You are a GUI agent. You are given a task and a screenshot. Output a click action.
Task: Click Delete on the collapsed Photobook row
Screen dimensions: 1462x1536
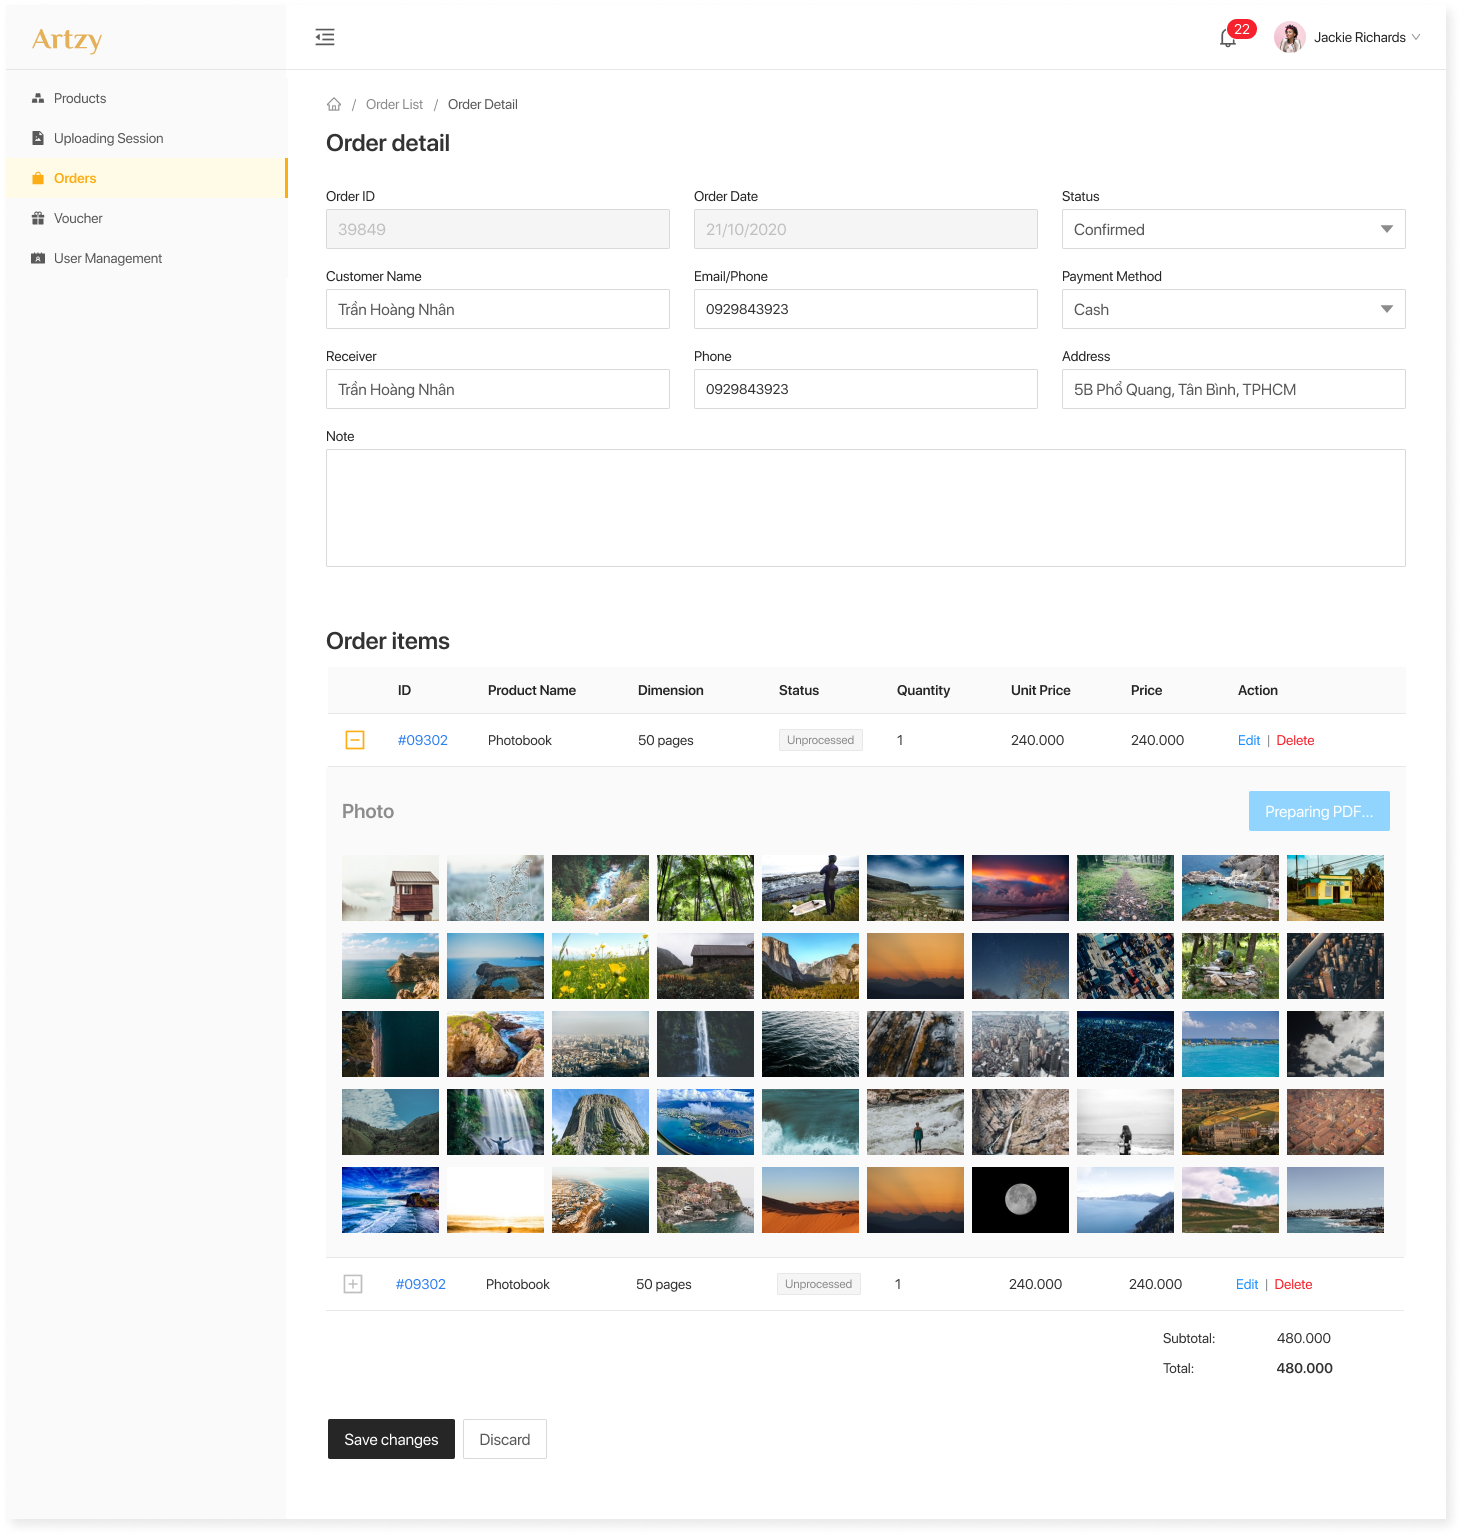(x=1293, y=1284)
